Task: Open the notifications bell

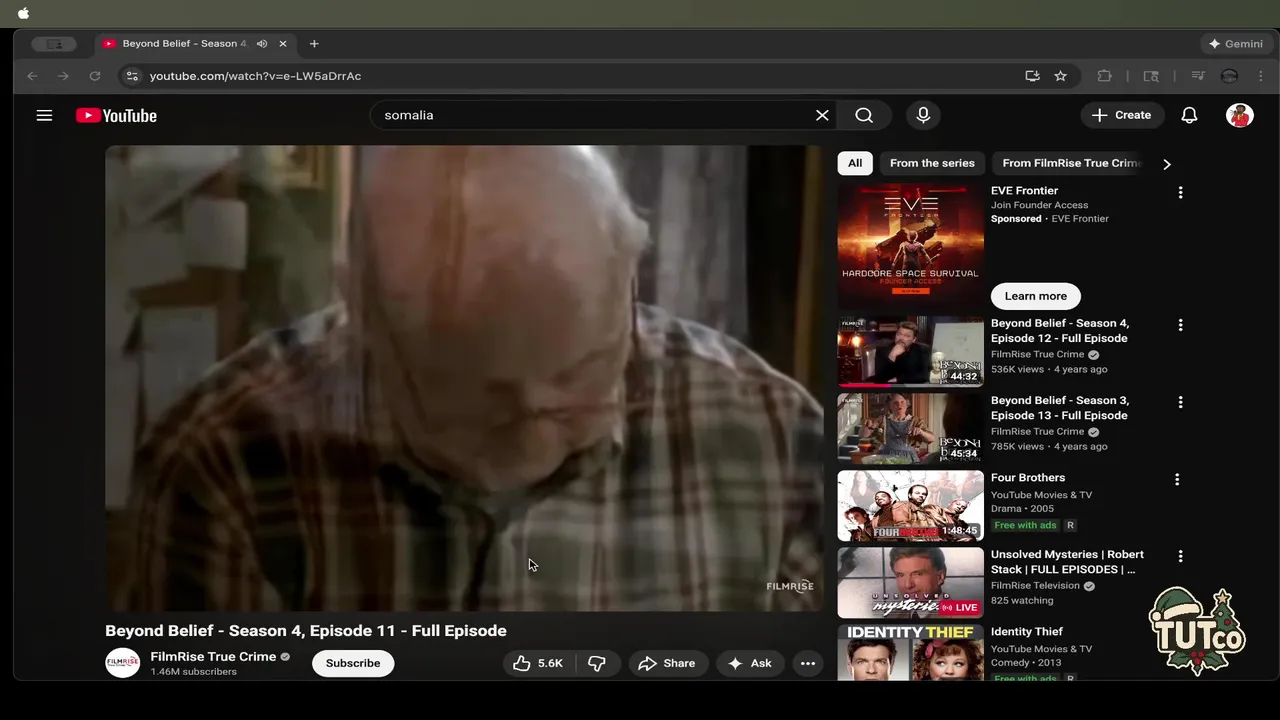Action: (x=1189, y=115)
